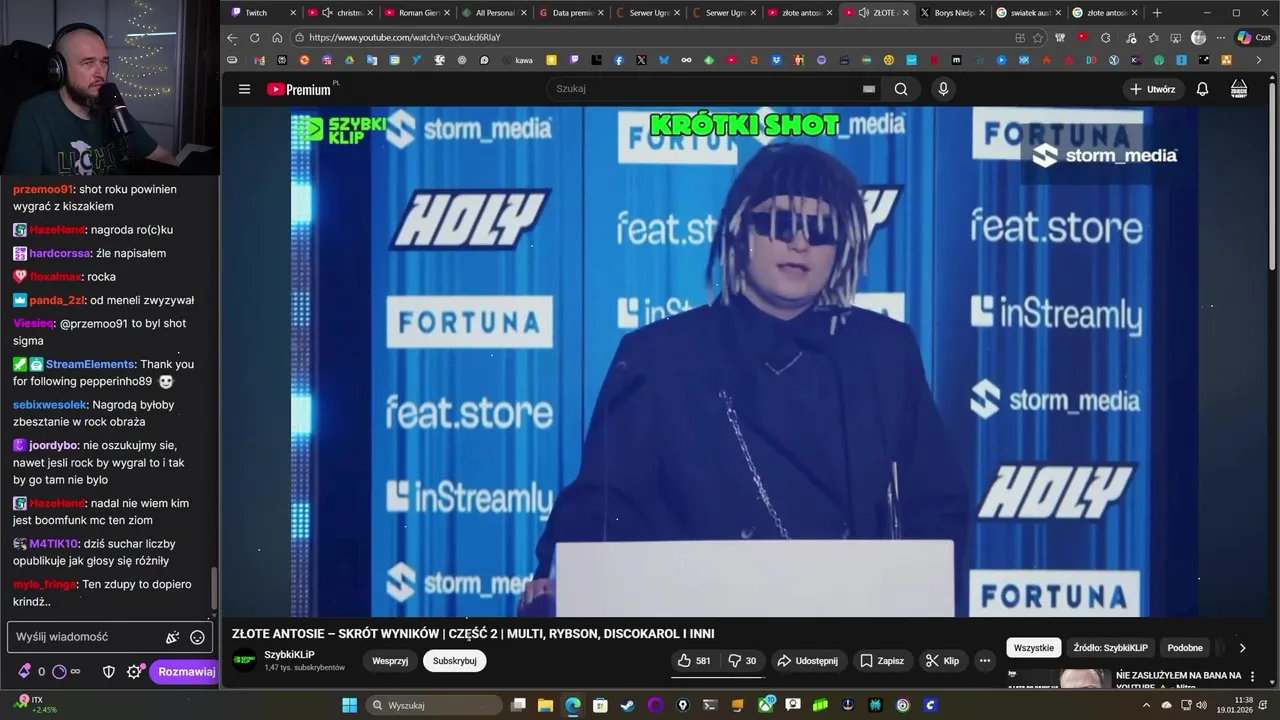Show hidden system tray icons
This screenshot has height=720, width=1280.
click(1147, 705)
